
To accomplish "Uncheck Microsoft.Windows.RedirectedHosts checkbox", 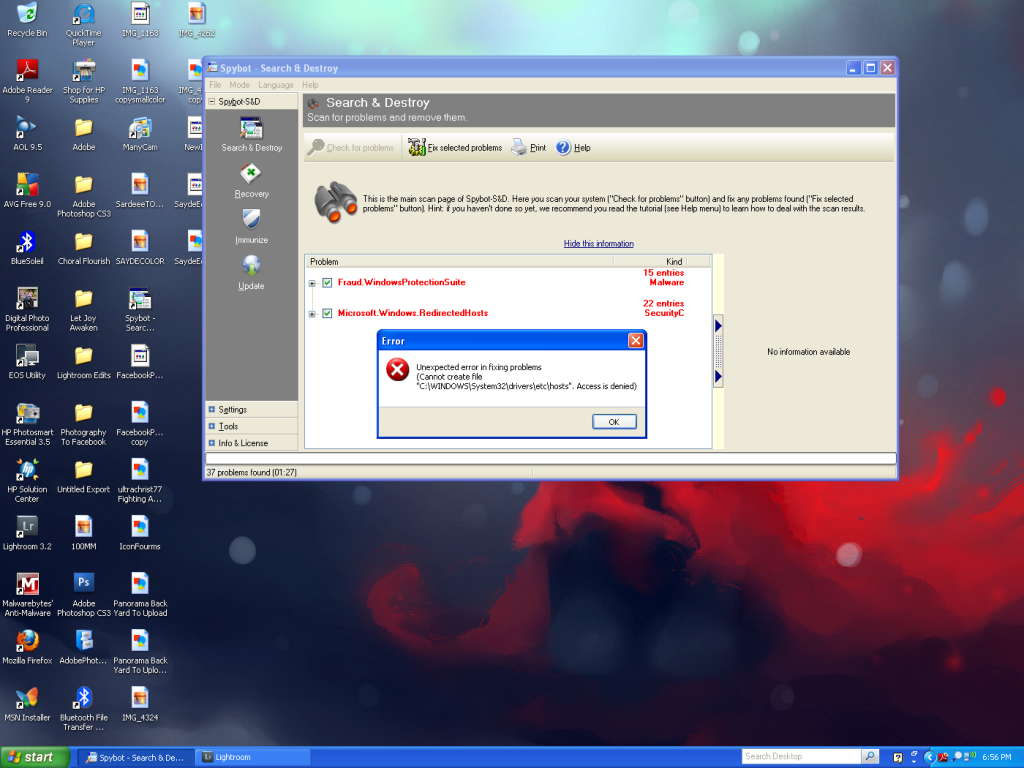I will [327, 313].
